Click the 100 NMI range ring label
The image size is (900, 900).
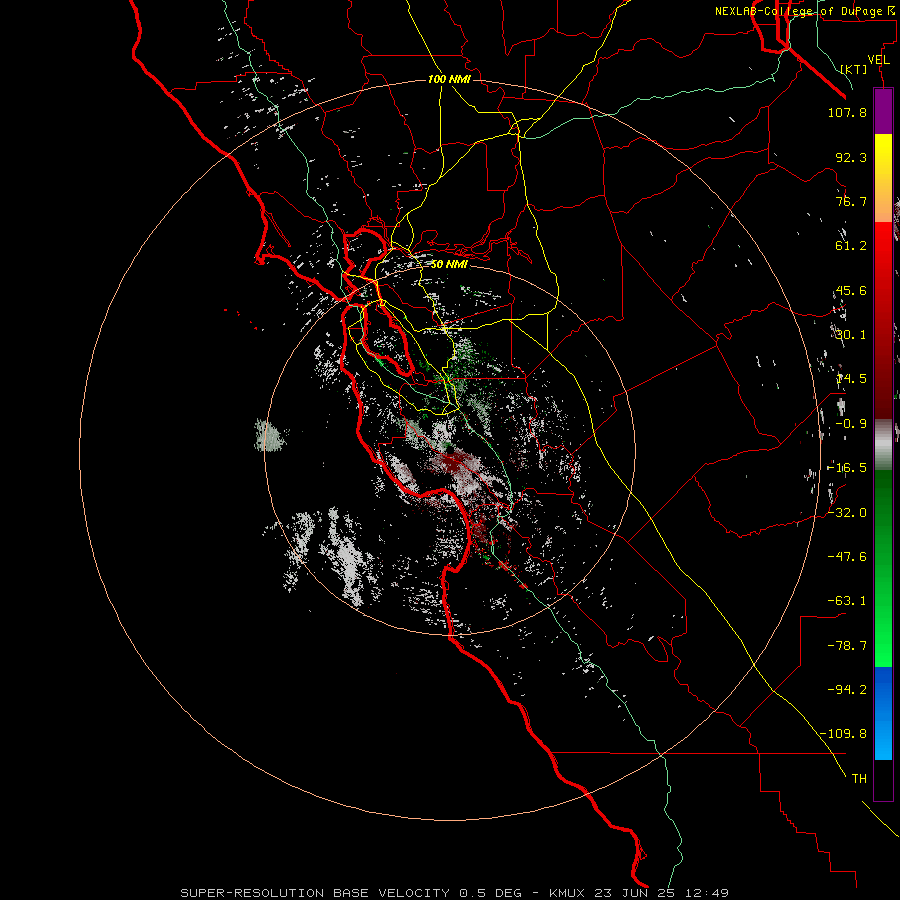tap(449, 79)
